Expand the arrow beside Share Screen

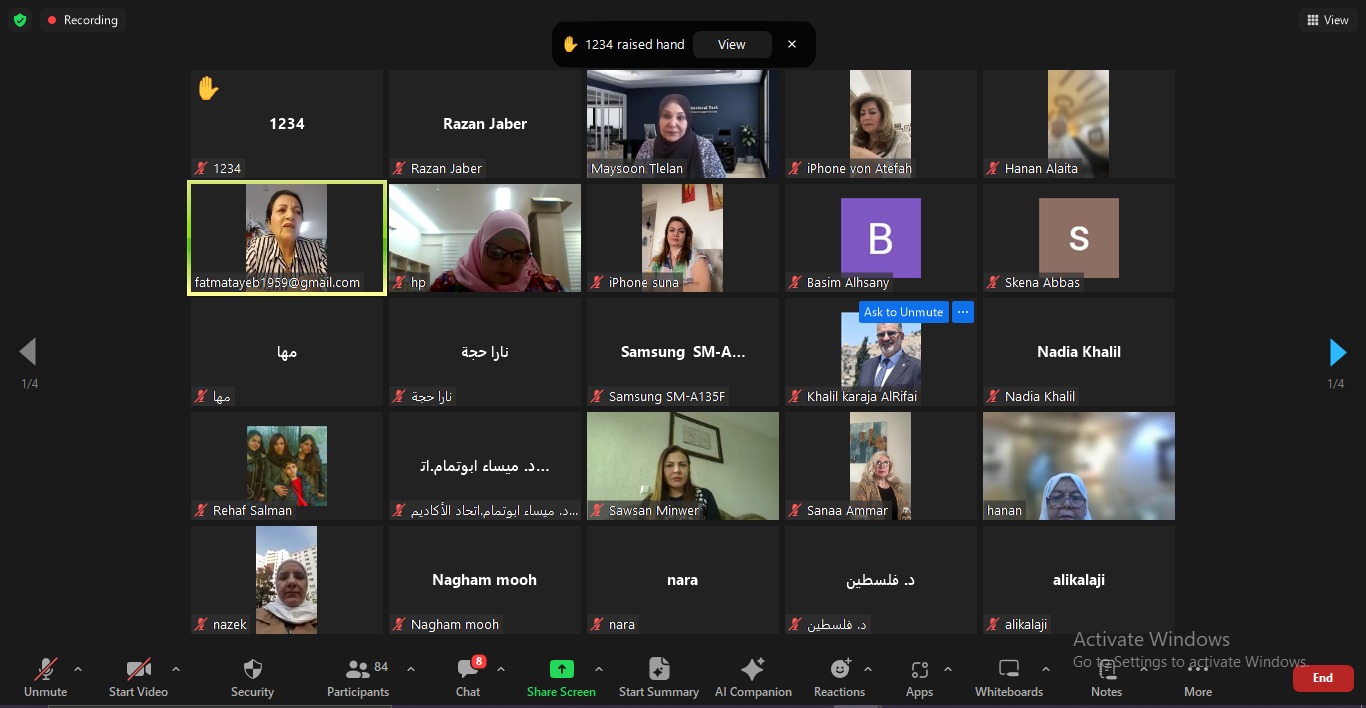pos(599,669)
